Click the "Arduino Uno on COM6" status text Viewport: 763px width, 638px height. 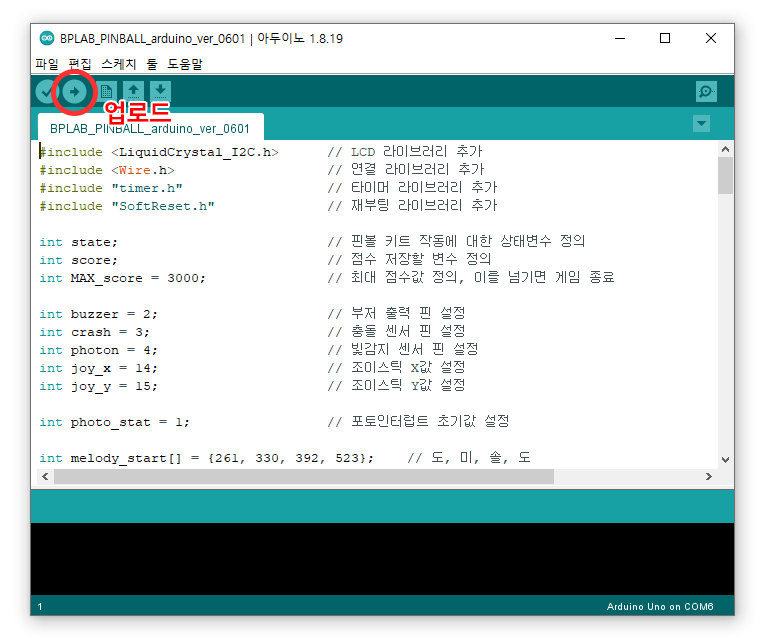point(660,606)
